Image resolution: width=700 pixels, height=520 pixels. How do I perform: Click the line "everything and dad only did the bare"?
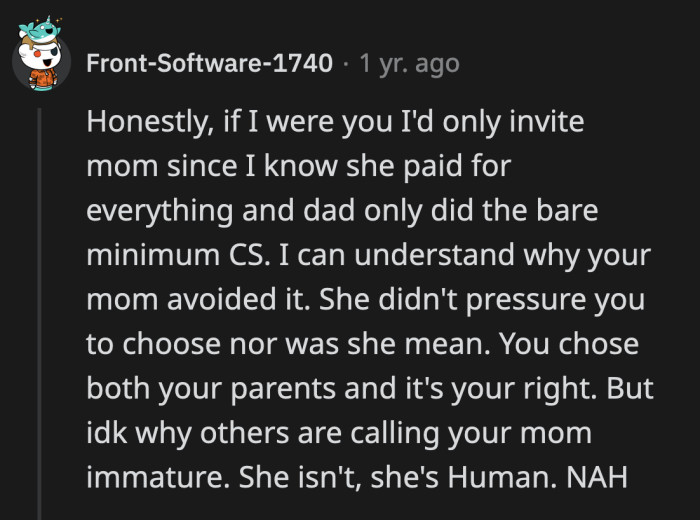[x=346, y=212]
